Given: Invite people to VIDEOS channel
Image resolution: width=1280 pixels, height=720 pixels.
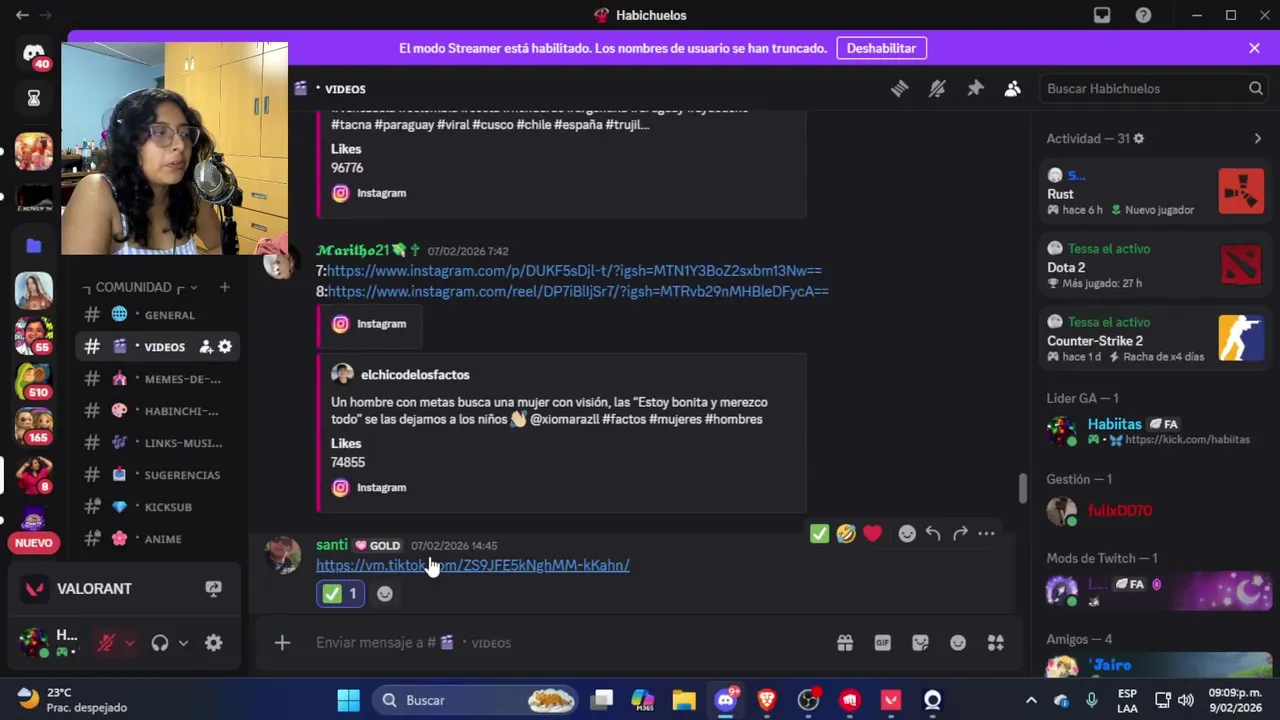Looking at the screenshot, I should pyautogui.click(x=206, y=347).
